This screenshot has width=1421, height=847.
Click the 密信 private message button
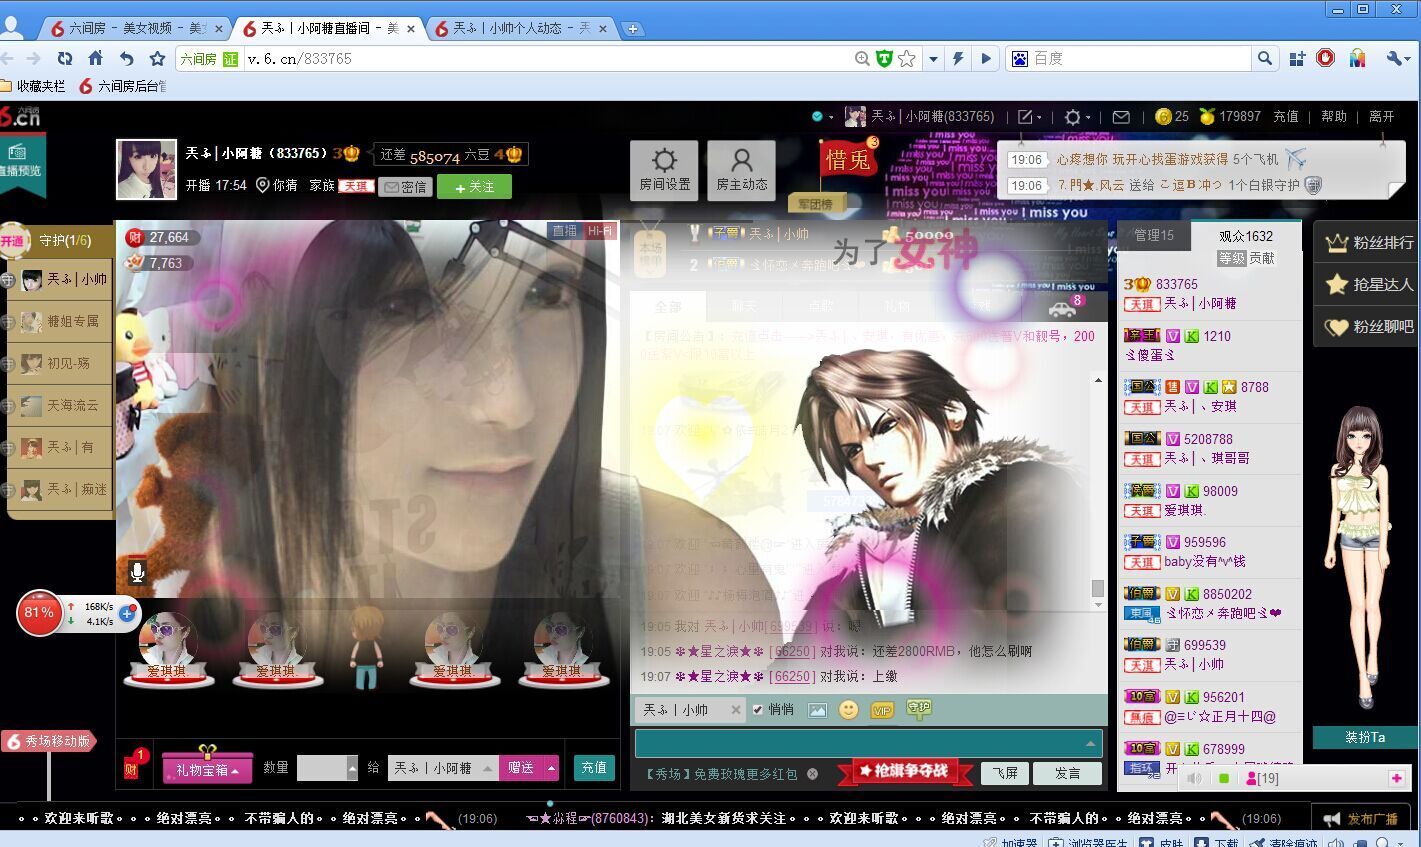(x=405, y=187)
